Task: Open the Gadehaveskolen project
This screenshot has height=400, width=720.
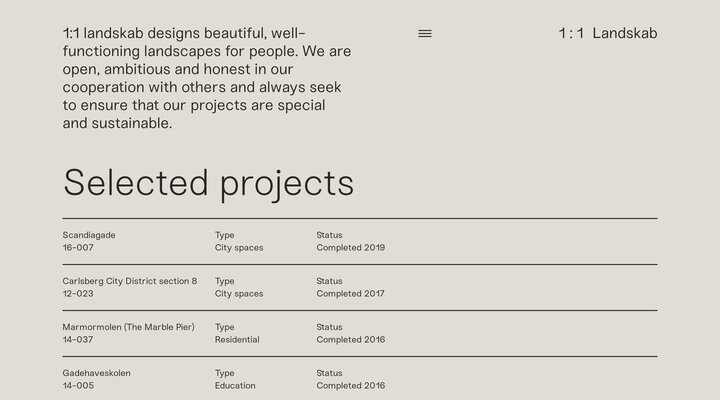Action: [96, 373]
